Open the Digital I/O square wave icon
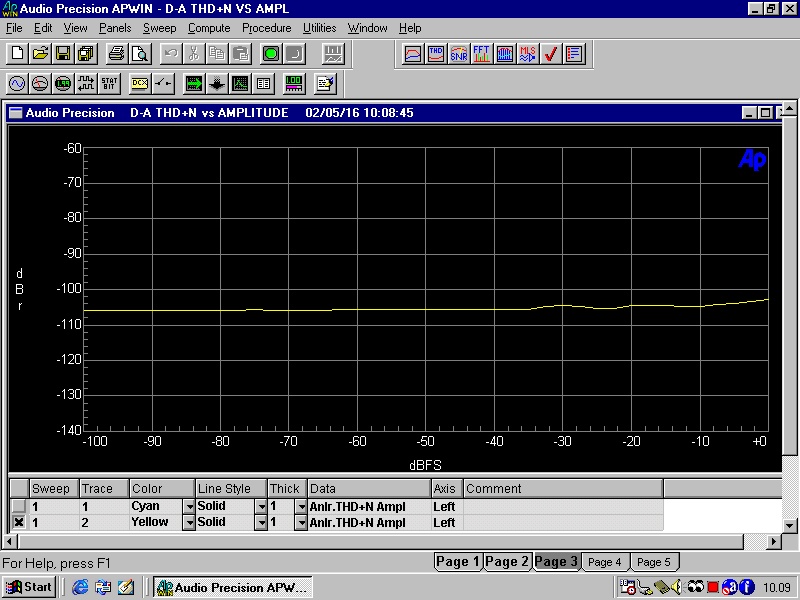800x600 pixels. coord(86,84)
